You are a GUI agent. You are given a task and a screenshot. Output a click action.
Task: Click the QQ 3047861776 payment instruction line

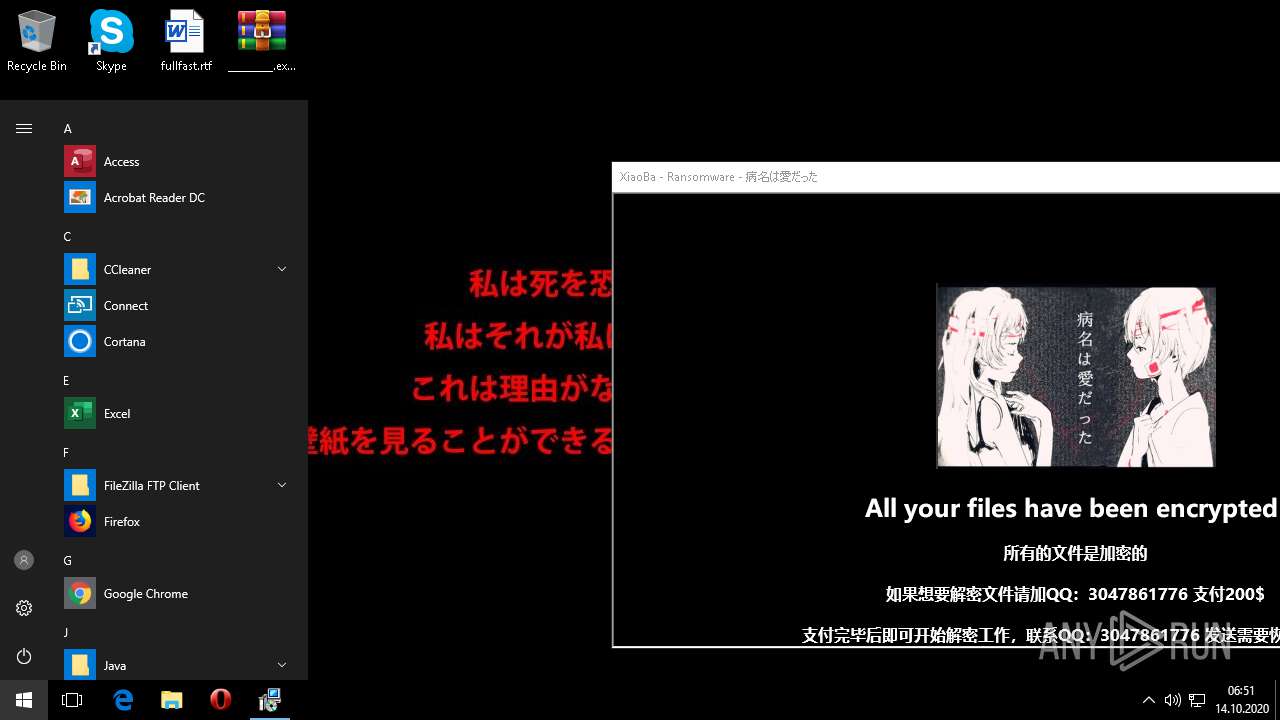pos(1075,594)
